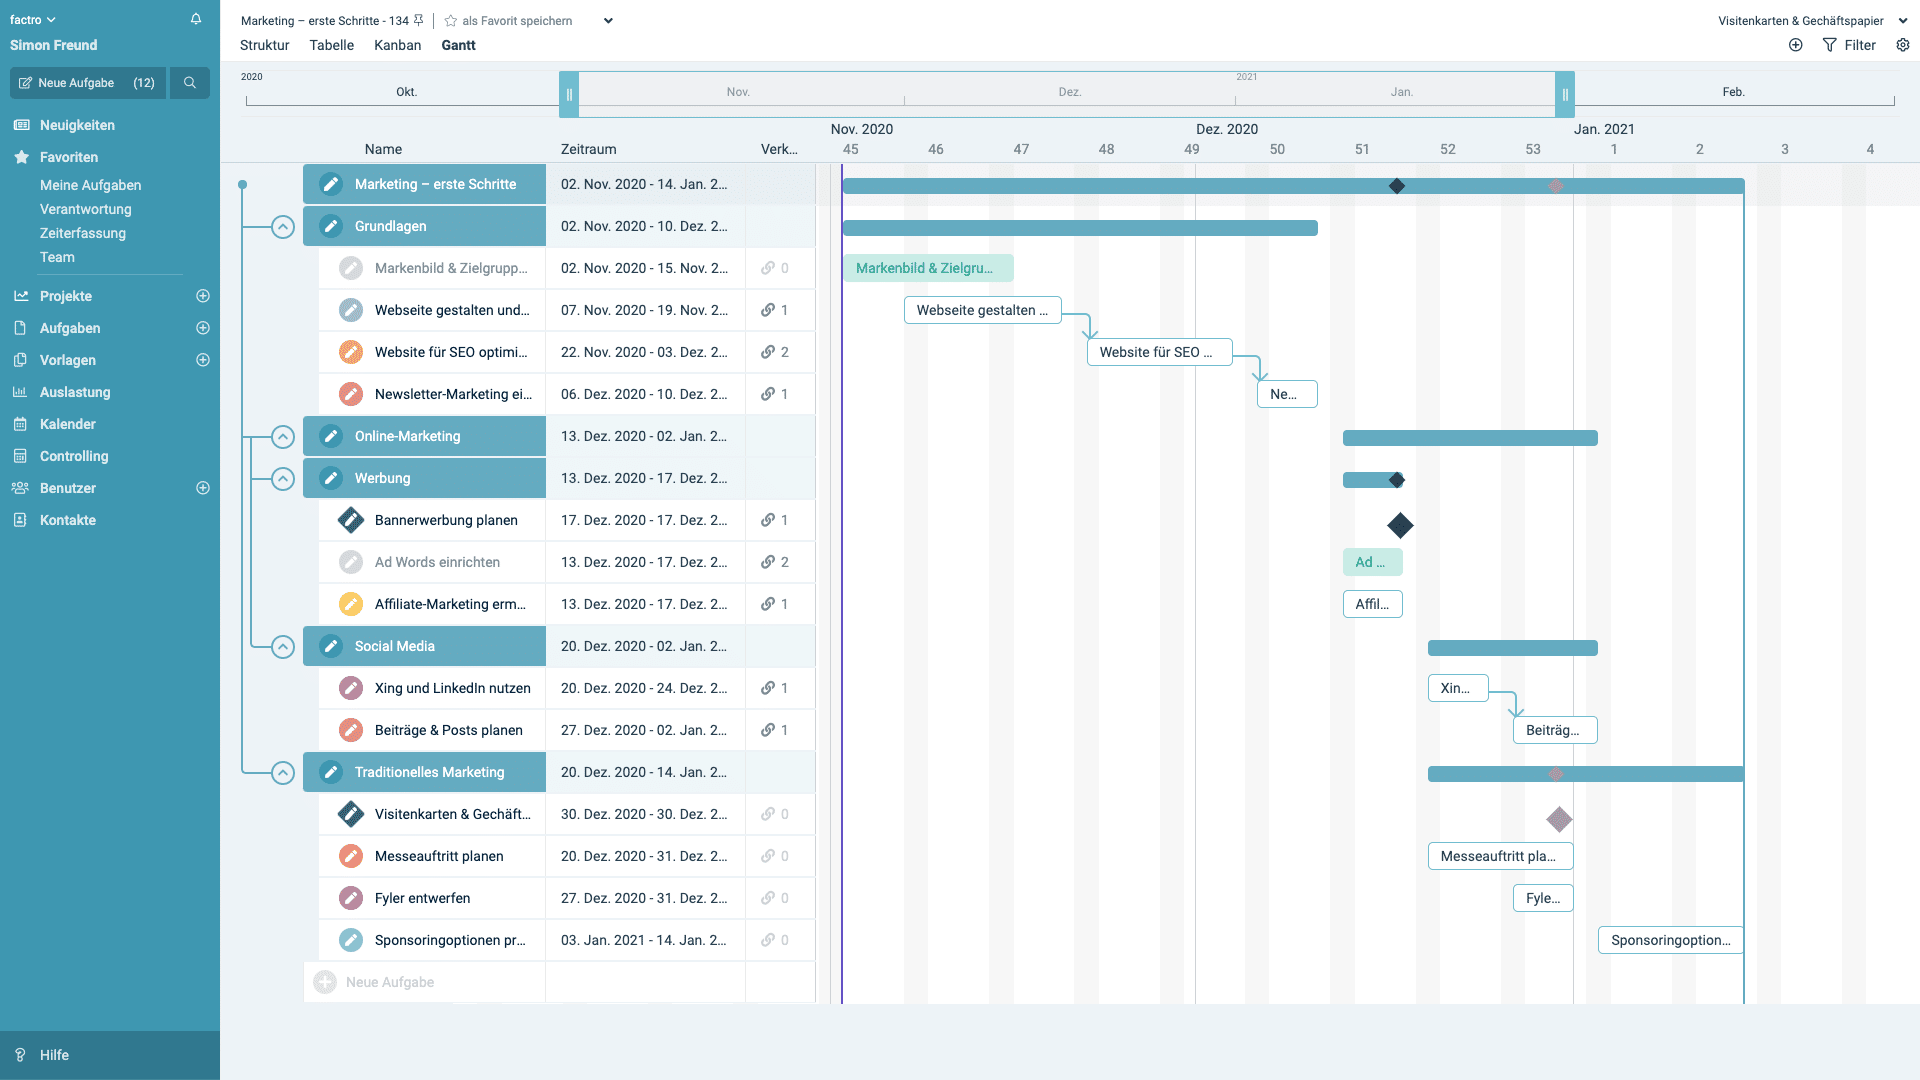Click link icon for Ad Words einrichten row
This screenshot has width=1920, height=1080.
pos(768,562)
